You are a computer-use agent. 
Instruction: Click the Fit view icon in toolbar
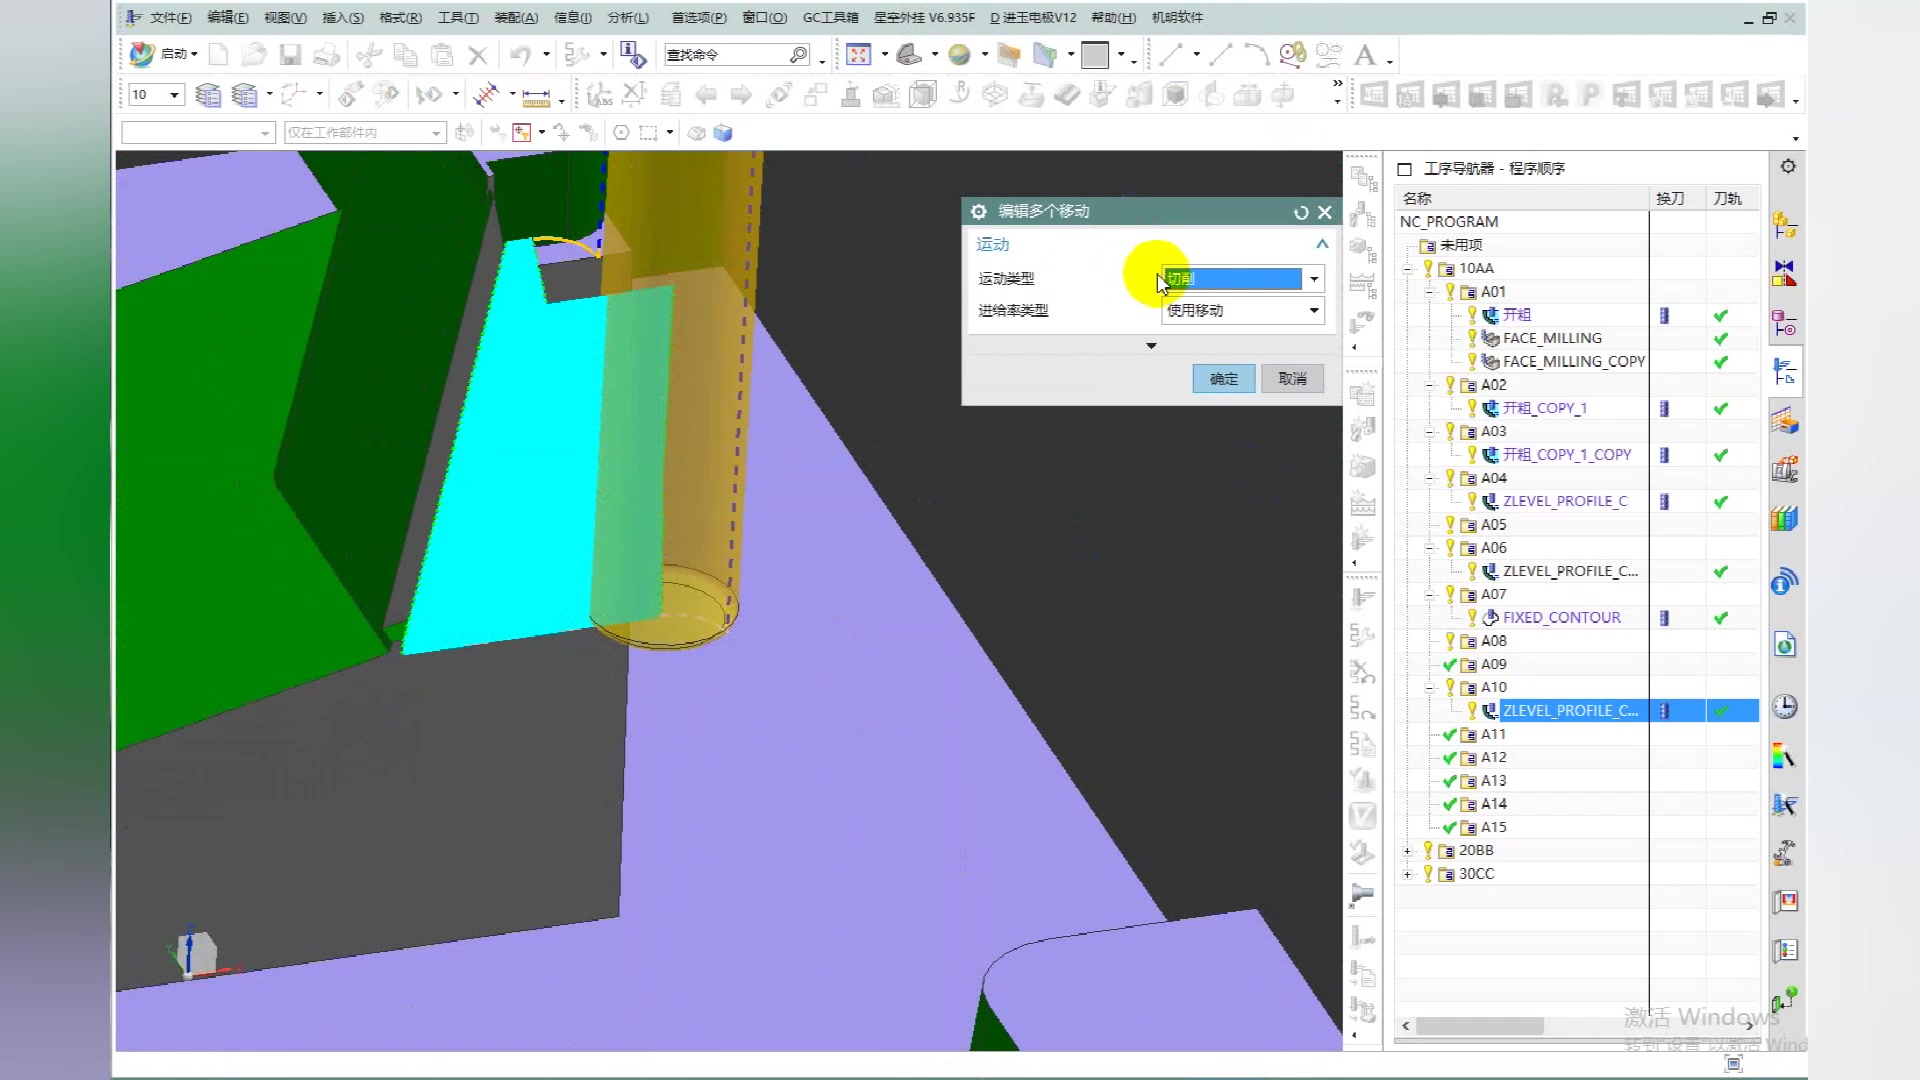(x=858, y=55)
